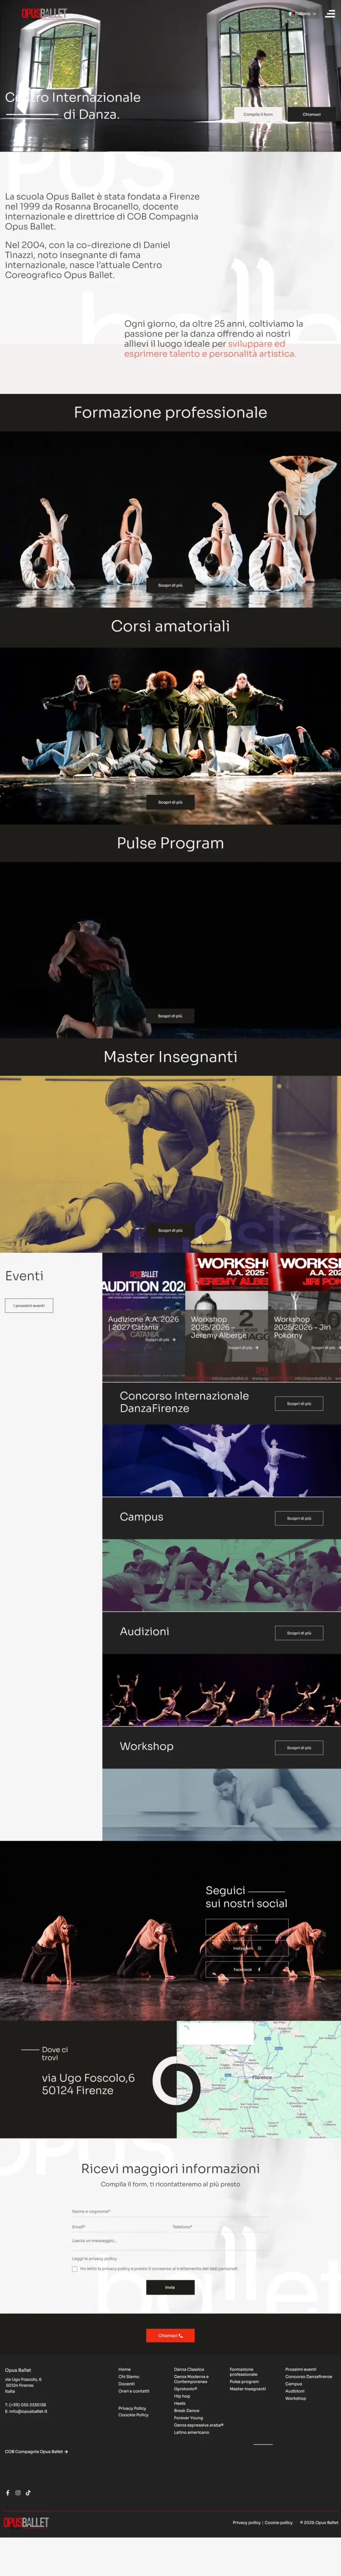Screen dimensions: 341x2576
Task: Open the 'Chi Siamo' footer link
Action: (x=128, y=2376)
